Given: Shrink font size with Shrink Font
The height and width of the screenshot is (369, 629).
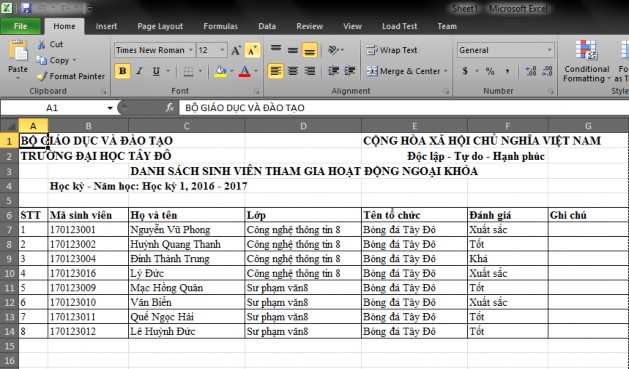Looking at the screenshot, I should coord(252,50).
